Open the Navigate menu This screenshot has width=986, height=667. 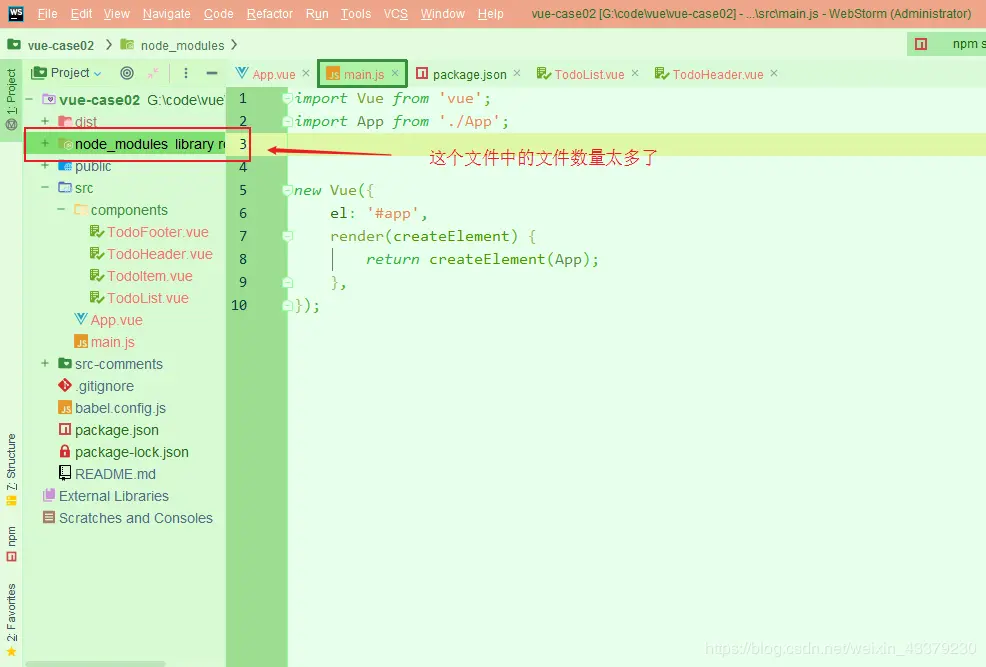[167, 13]
